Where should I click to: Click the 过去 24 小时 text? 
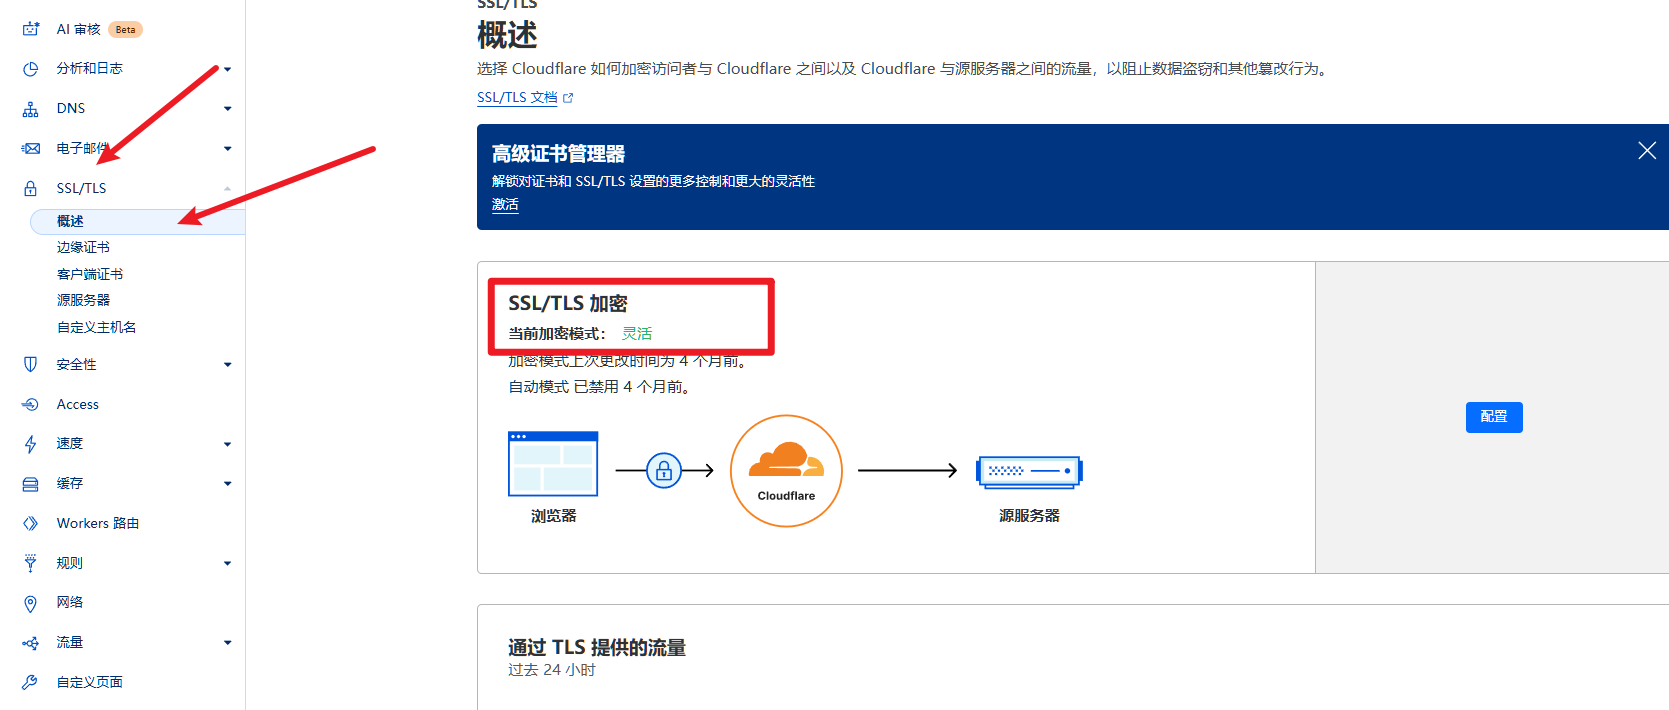pos(552,670)
